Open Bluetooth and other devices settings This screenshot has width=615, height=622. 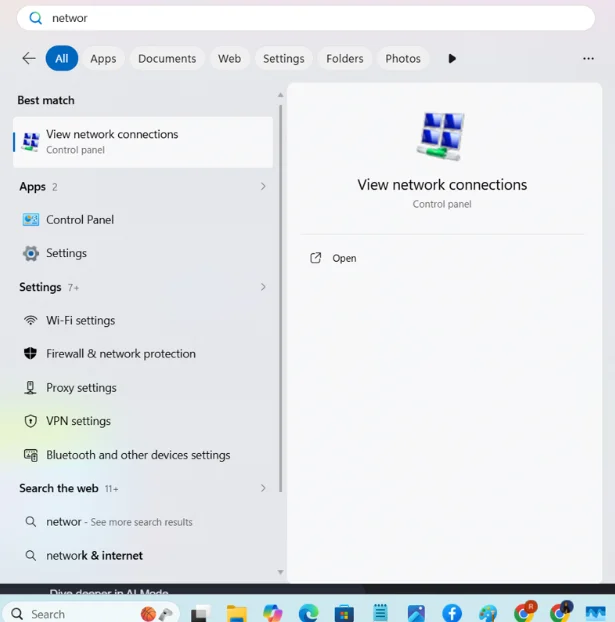(x=143, y=455)
